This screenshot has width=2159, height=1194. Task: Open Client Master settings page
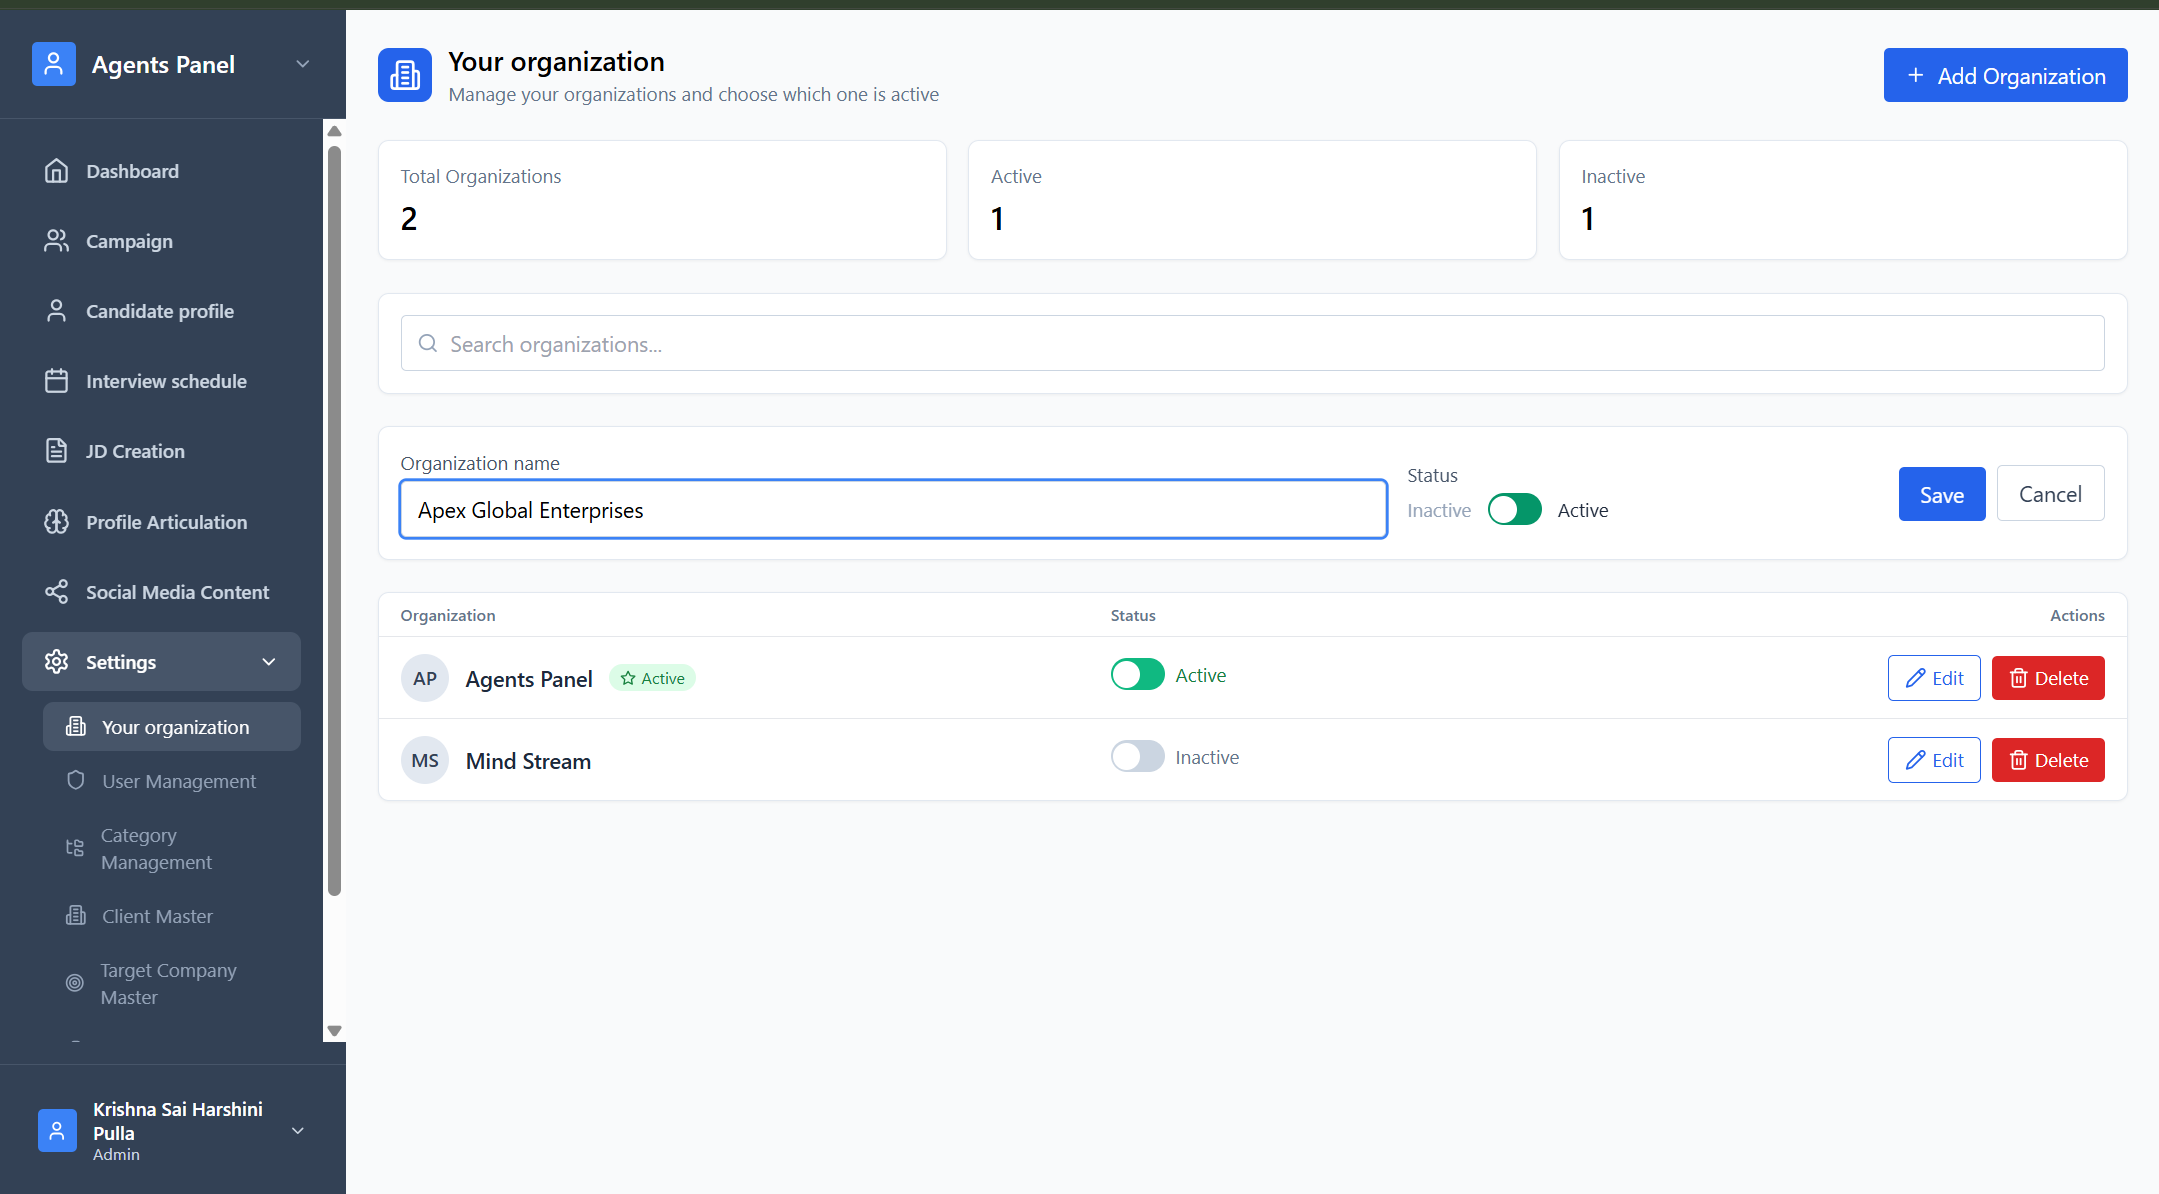[157, 916]
